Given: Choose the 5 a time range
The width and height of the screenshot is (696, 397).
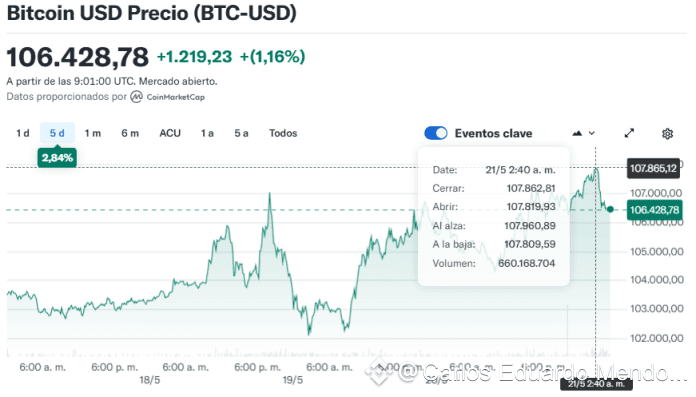Looking at the screenshot, I should [241, 133].
